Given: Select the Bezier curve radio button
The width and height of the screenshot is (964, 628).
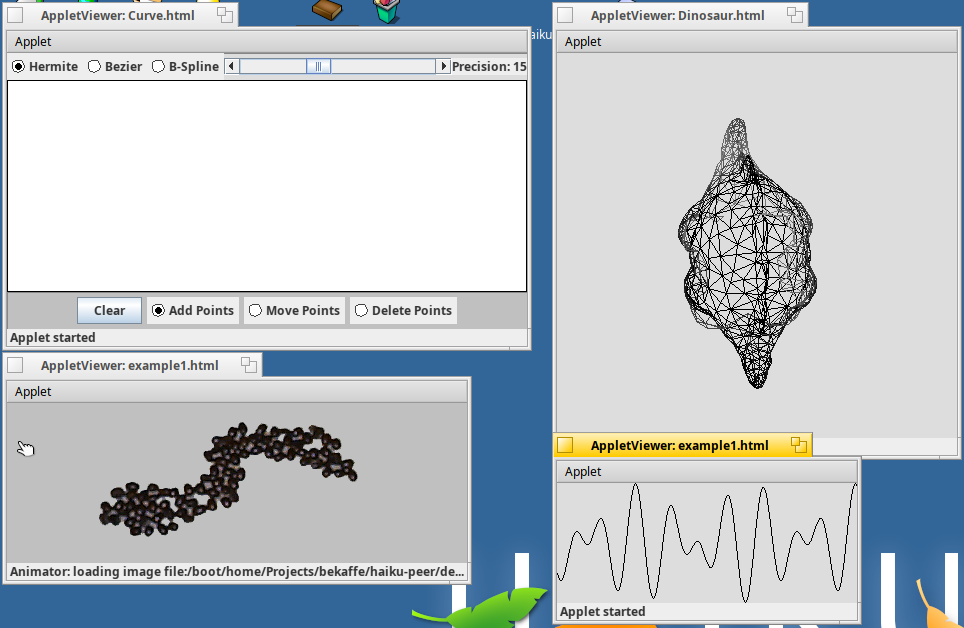Looking at the screenshot, I should coord(115,66).
